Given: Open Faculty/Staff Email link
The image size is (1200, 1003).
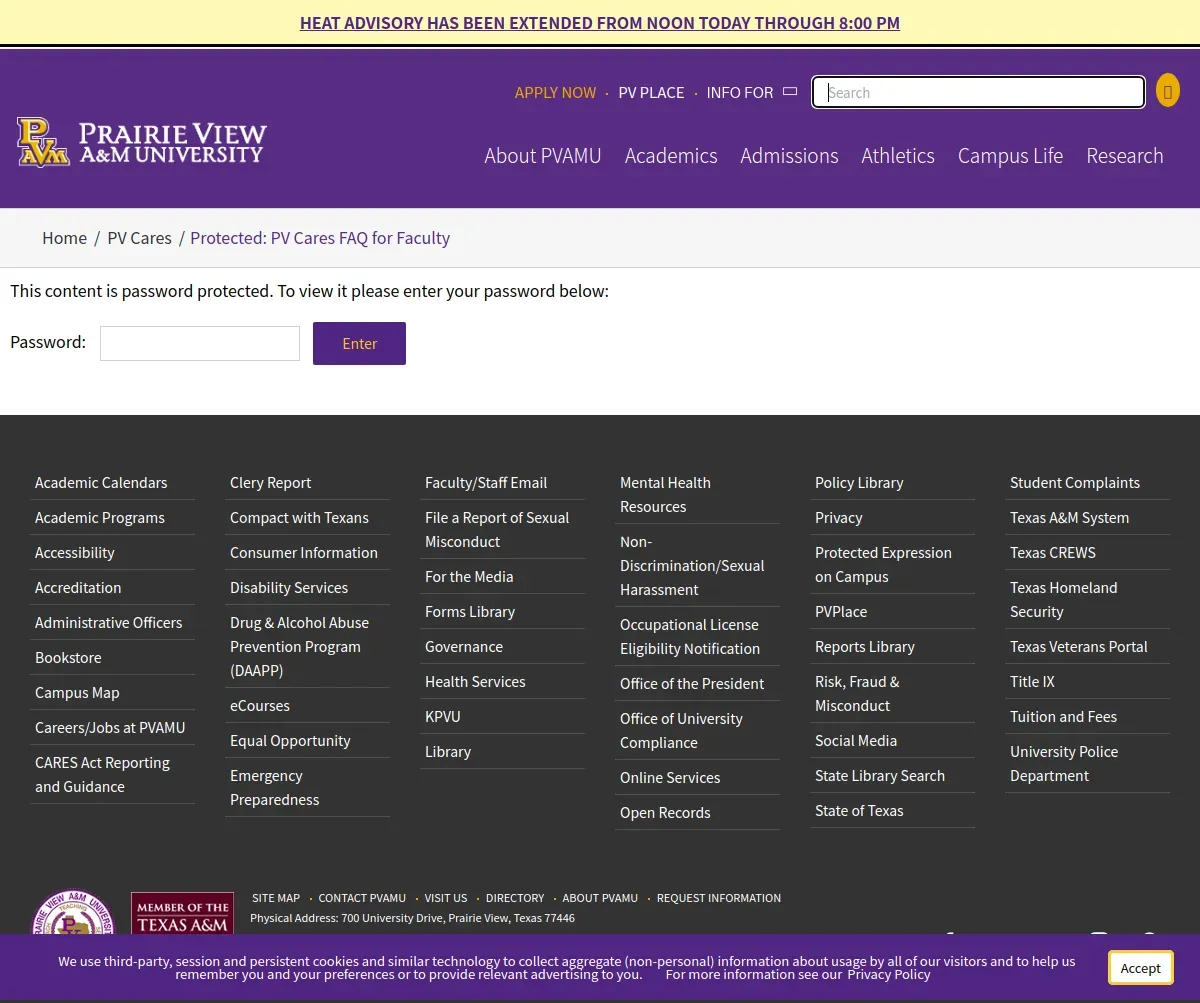Looking at the screenshot, I should click(486, 482).
